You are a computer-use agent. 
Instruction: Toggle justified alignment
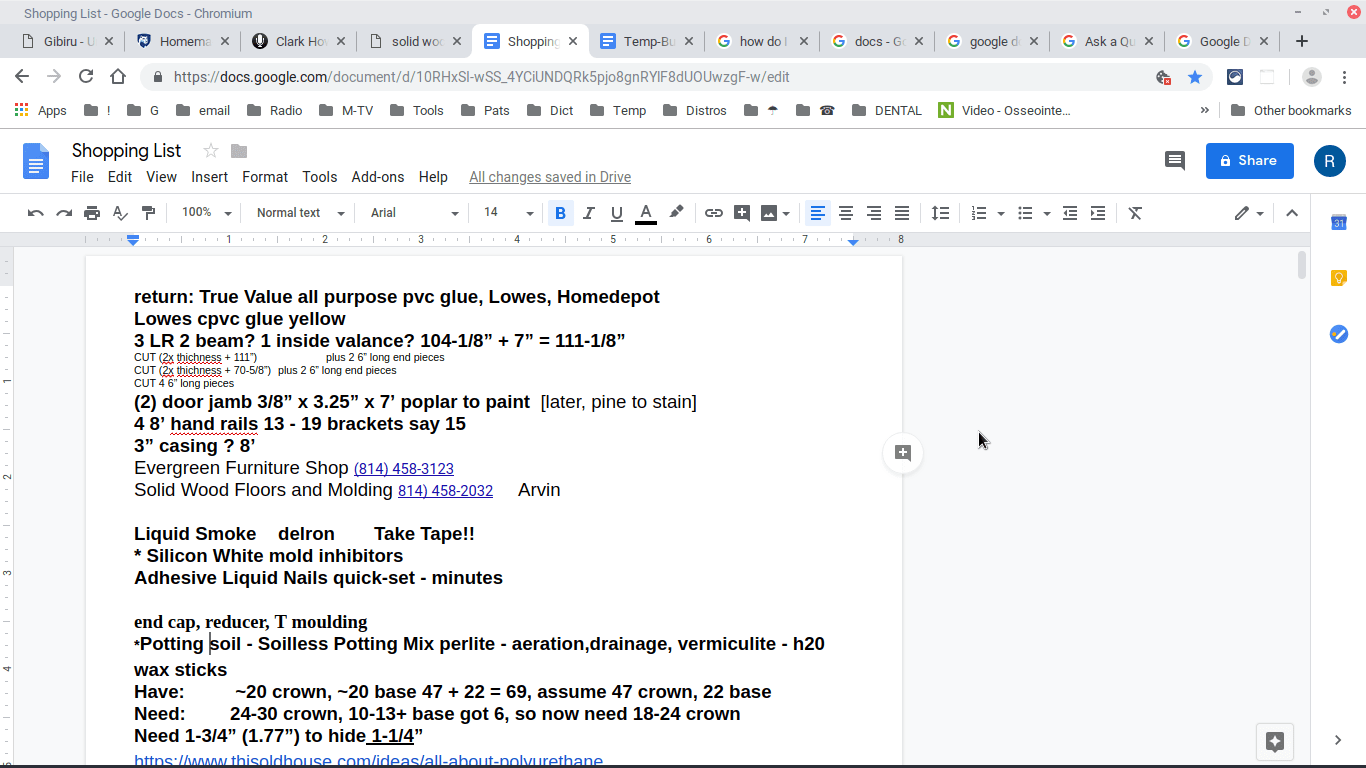point(901,212)
